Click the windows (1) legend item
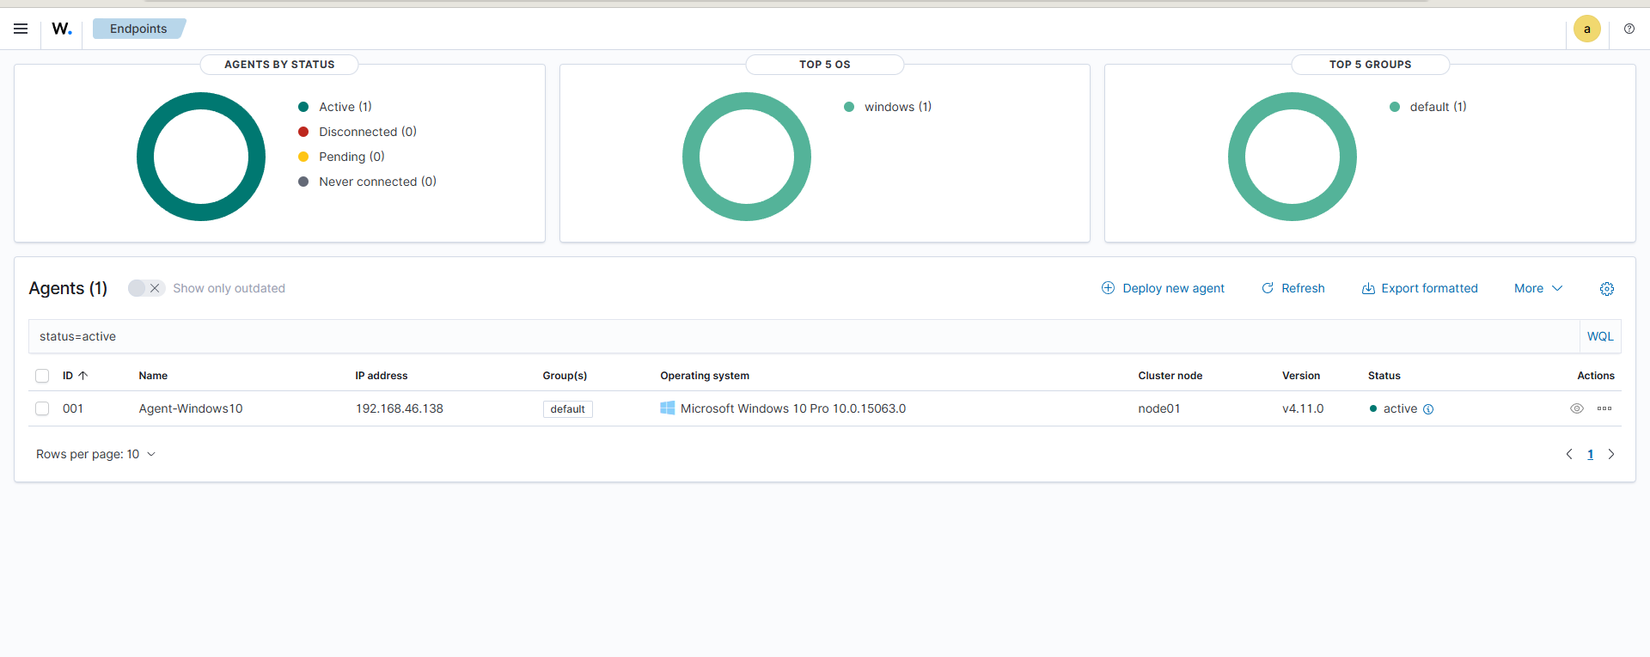 point(887,107)
